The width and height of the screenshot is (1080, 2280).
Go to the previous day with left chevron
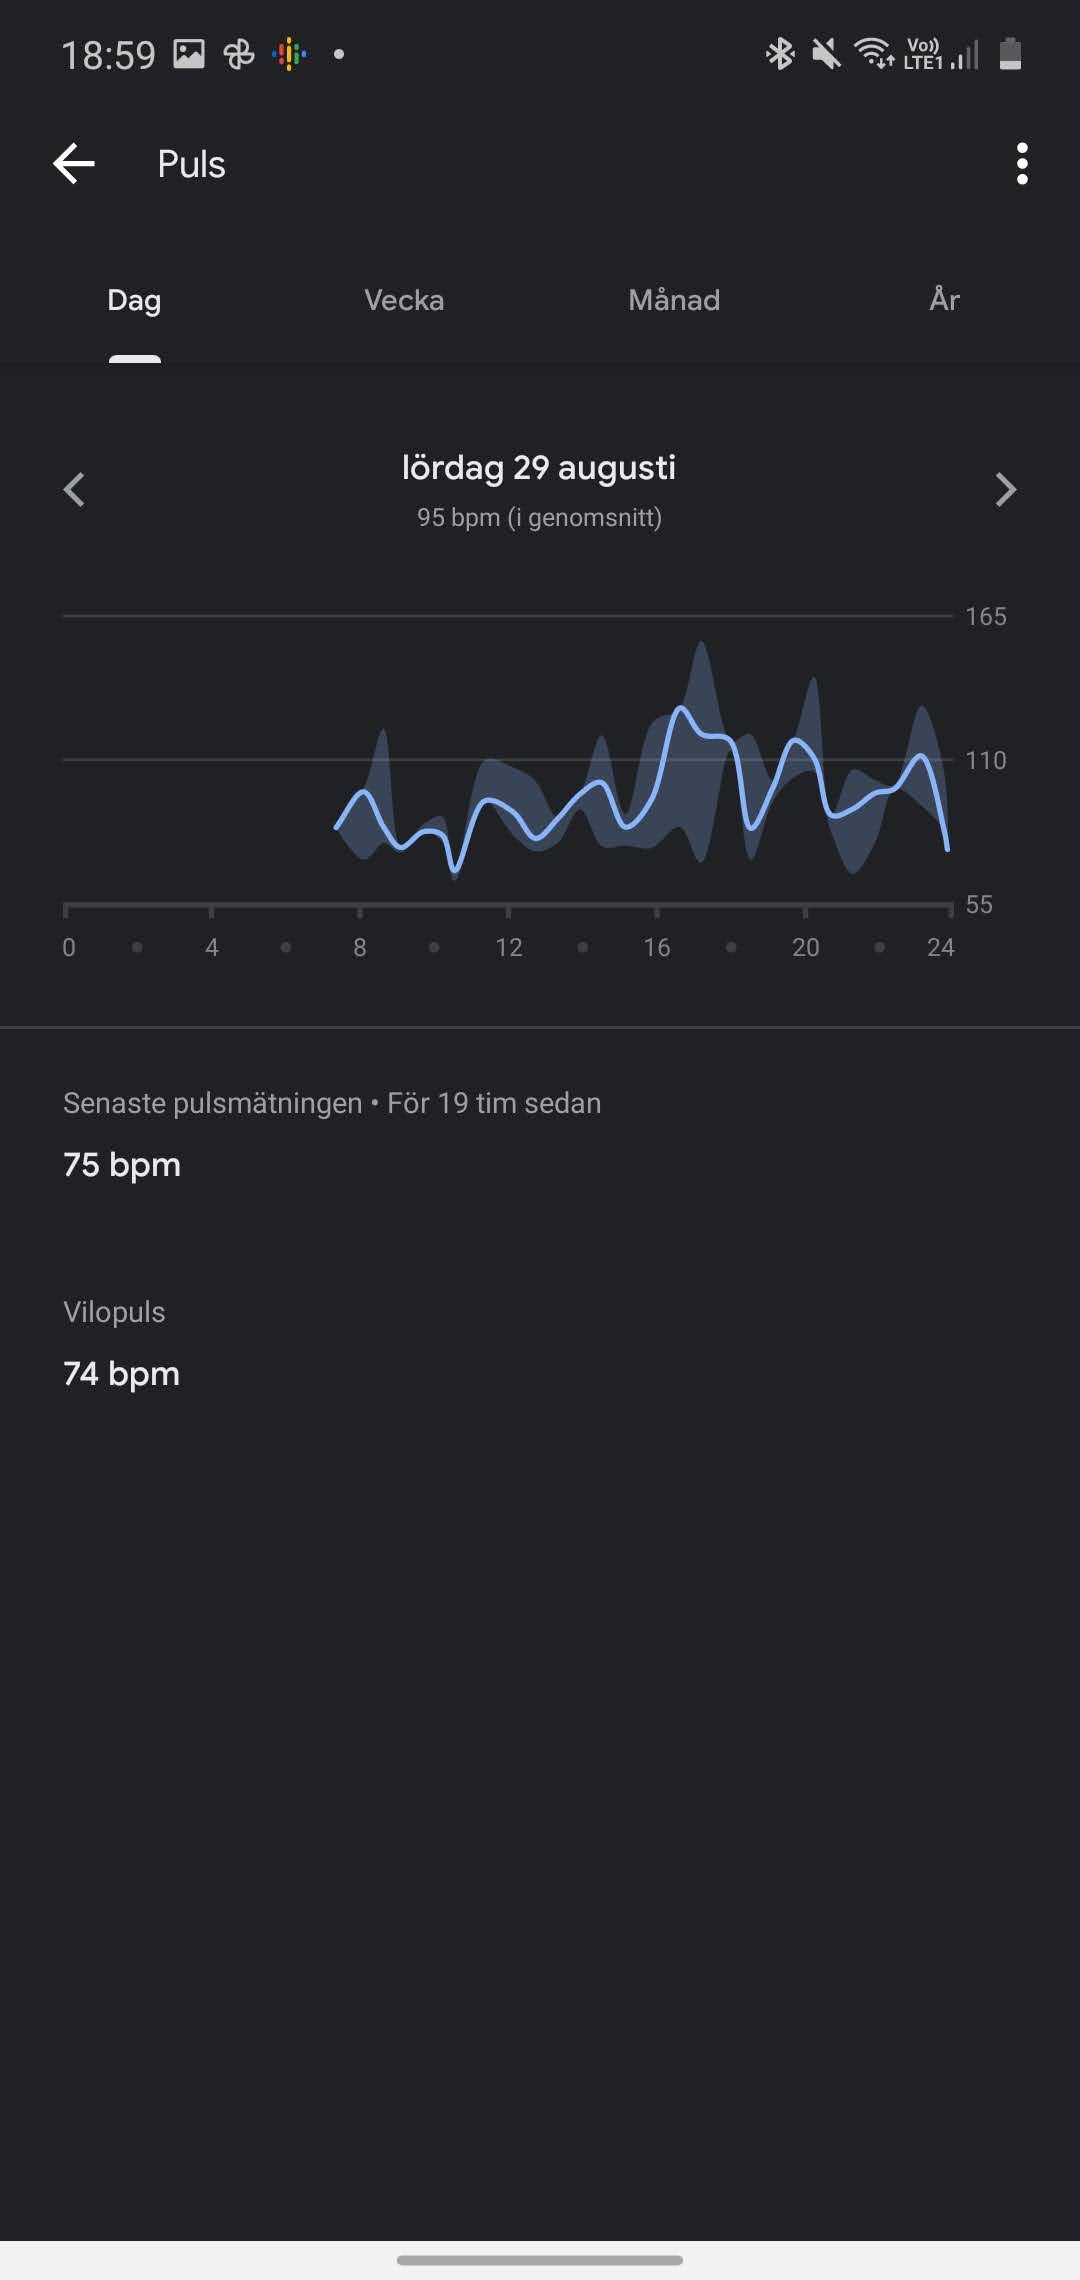click(x=74, y=490)
